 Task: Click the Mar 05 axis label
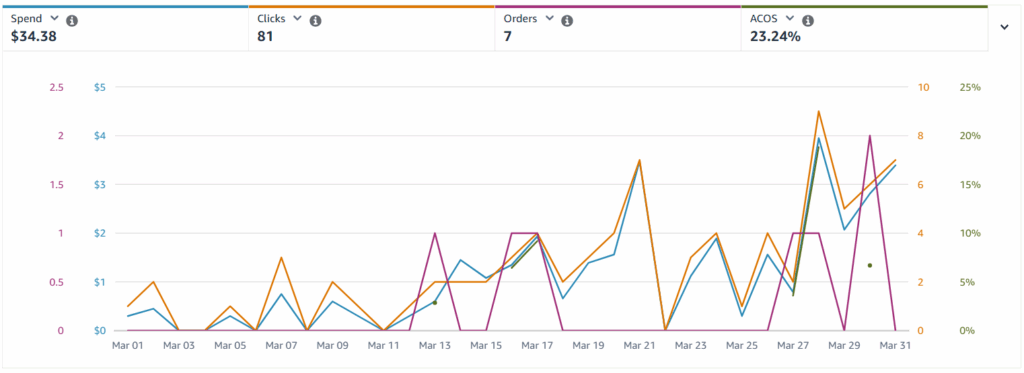coord(230,345)
